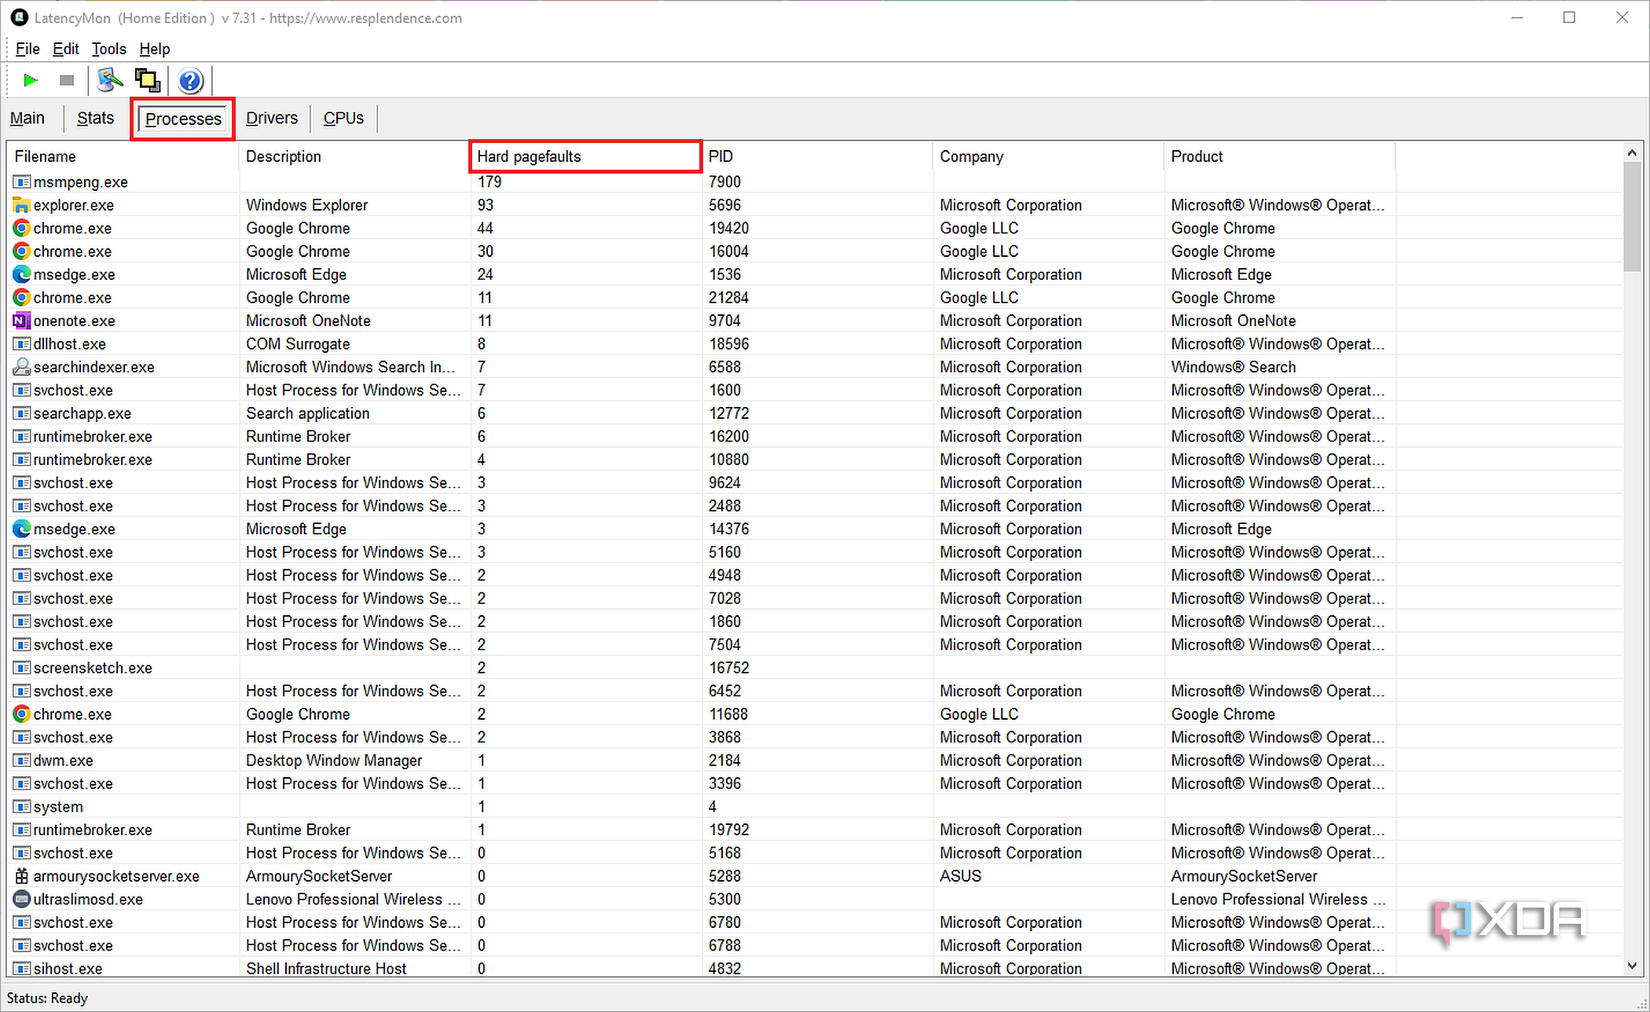
Task: Click the scrollbar up arrow
Action: 1632,153
